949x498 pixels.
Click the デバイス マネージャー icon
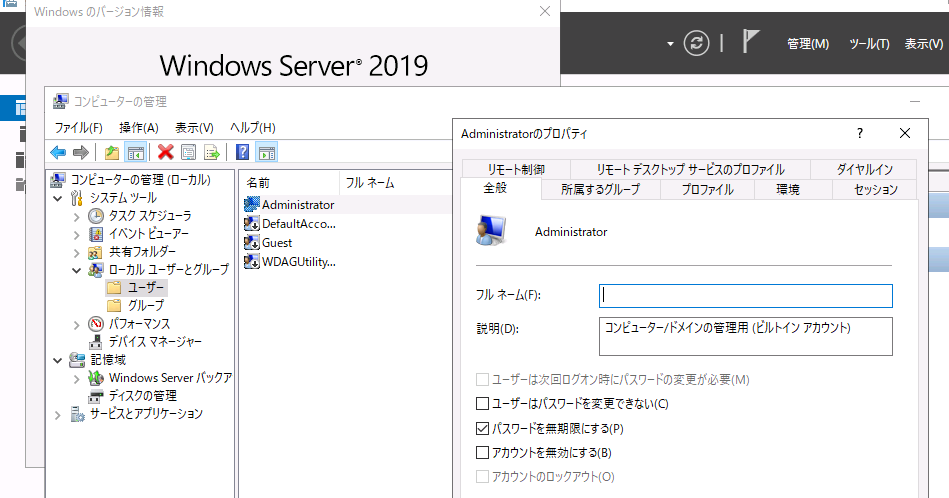coord(96,342)
